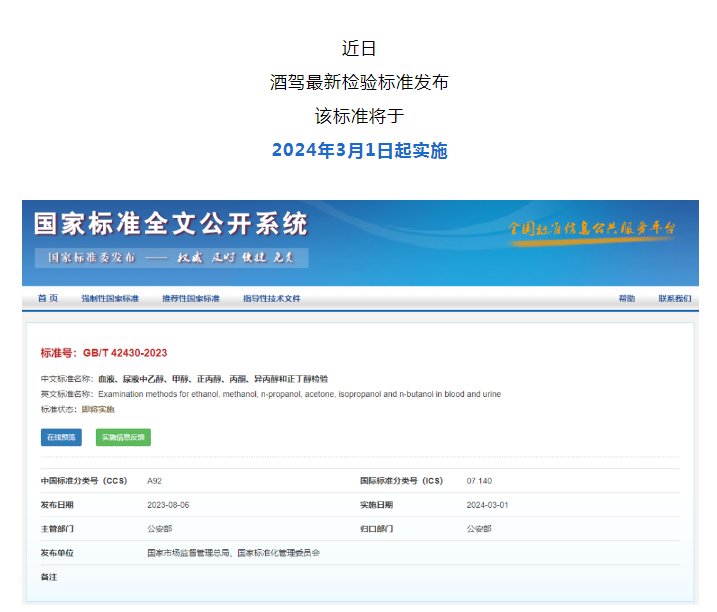Click the blue 2024年3月1日起实施 heading
Image resolution: width=717 pixels, height=612 pixels.
click(359, 151)
